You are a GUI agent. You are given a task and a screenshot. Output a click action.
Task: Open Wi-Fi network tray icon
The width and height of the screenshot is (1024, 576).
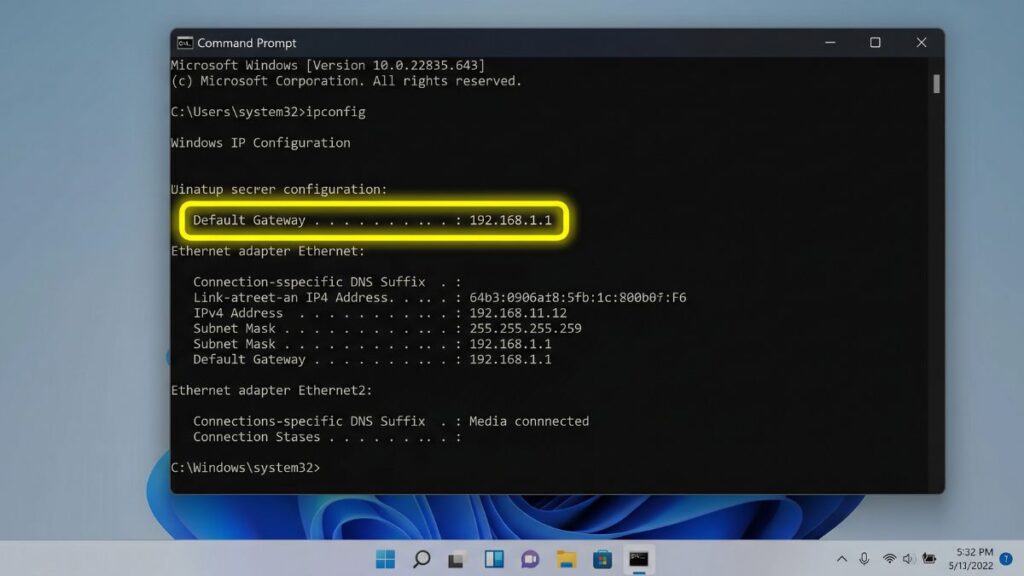pos(889,559)
